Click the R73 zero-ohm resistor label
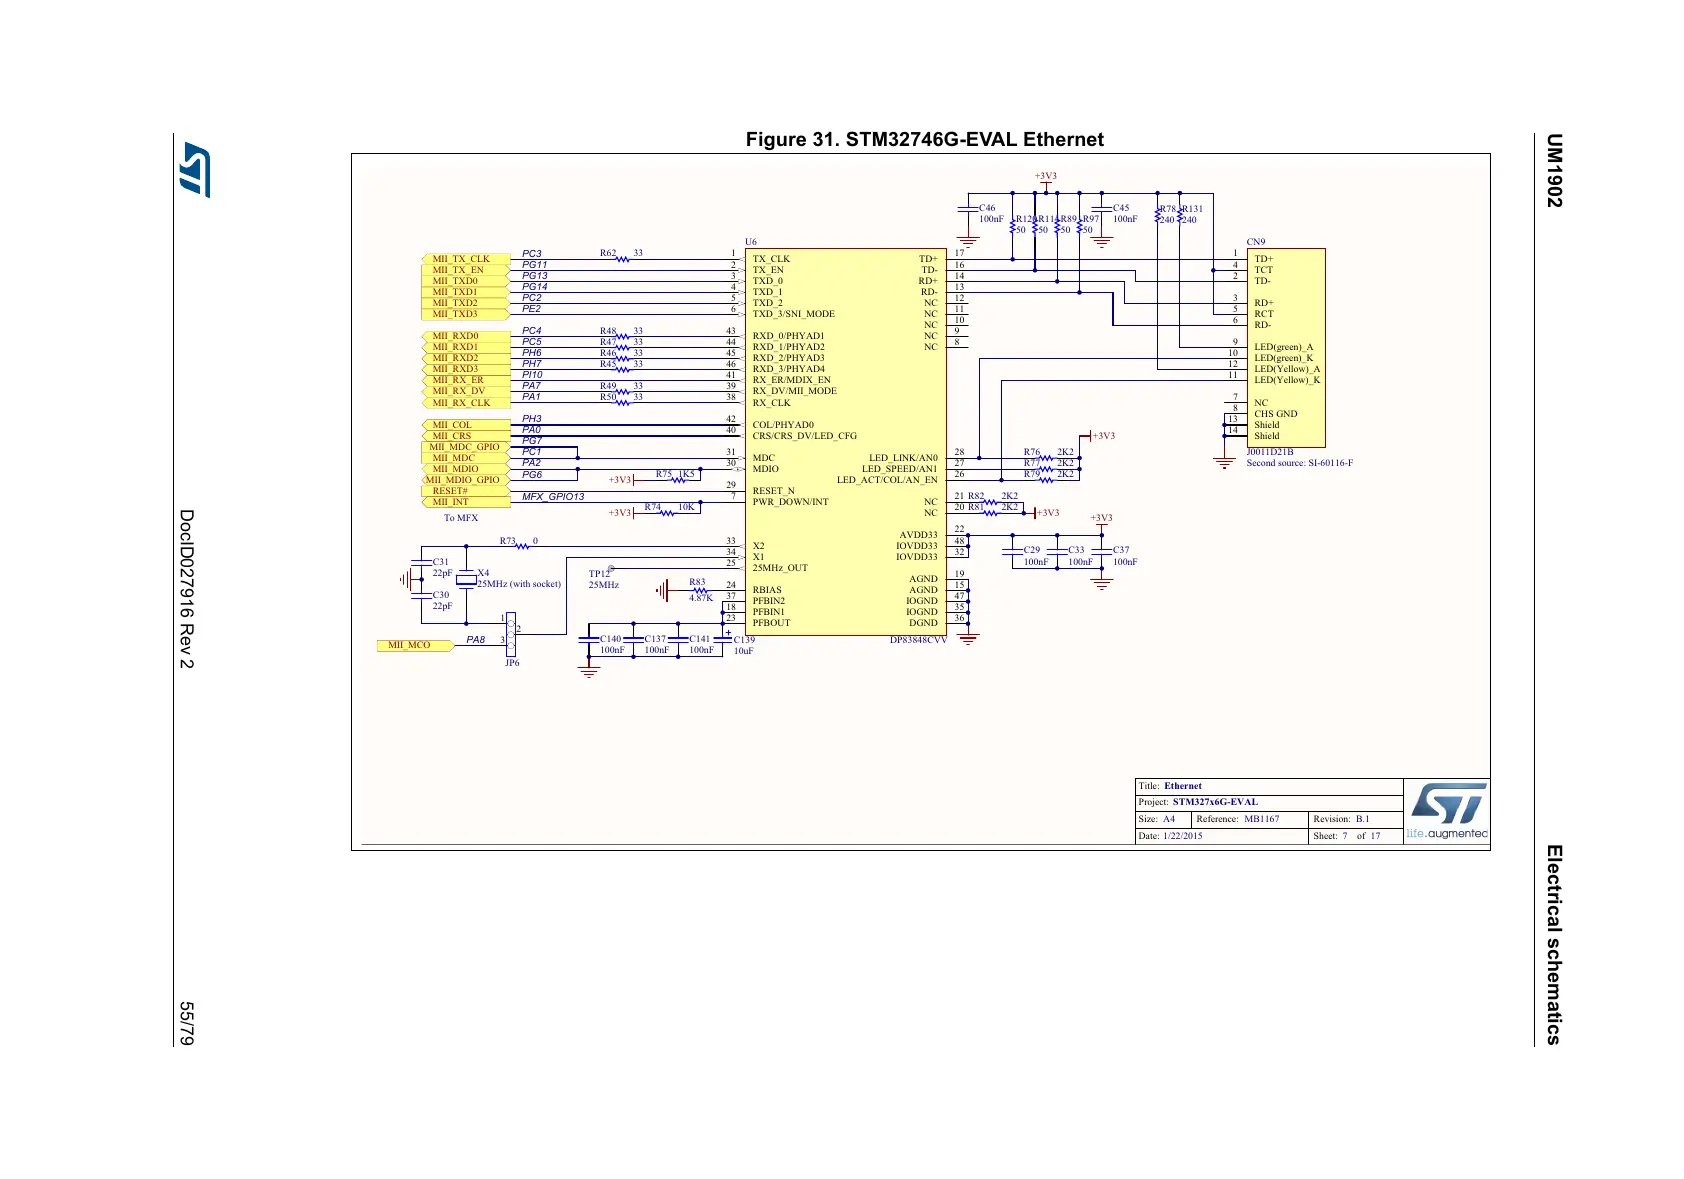The width and height of the screenshot is (1684, 1179). click(508, 541)
